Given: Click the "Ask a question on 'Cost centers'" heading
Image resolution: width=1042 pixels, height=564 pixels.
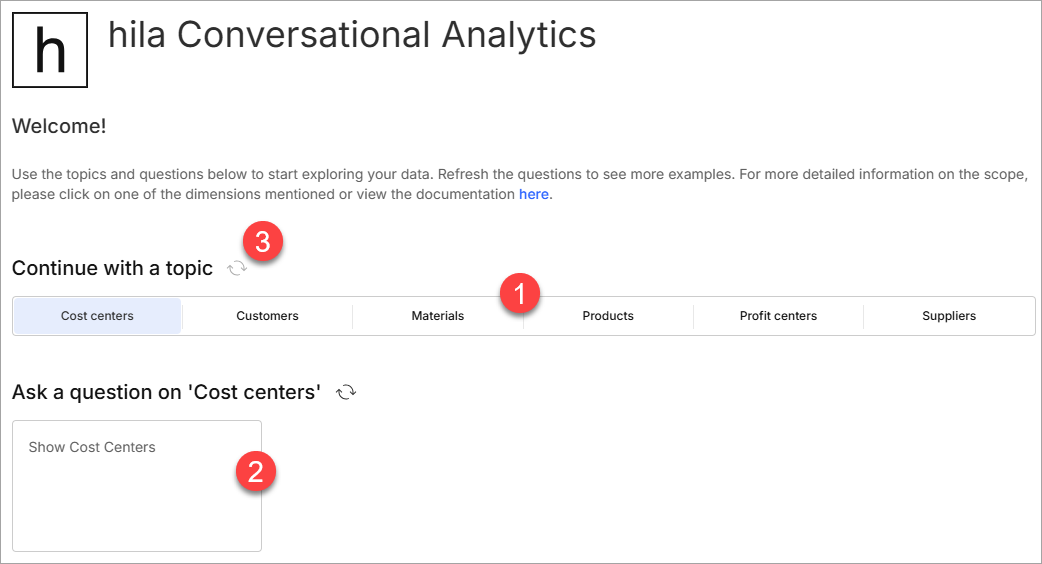Looking at the screenshot, I should [x=166, y=393].
